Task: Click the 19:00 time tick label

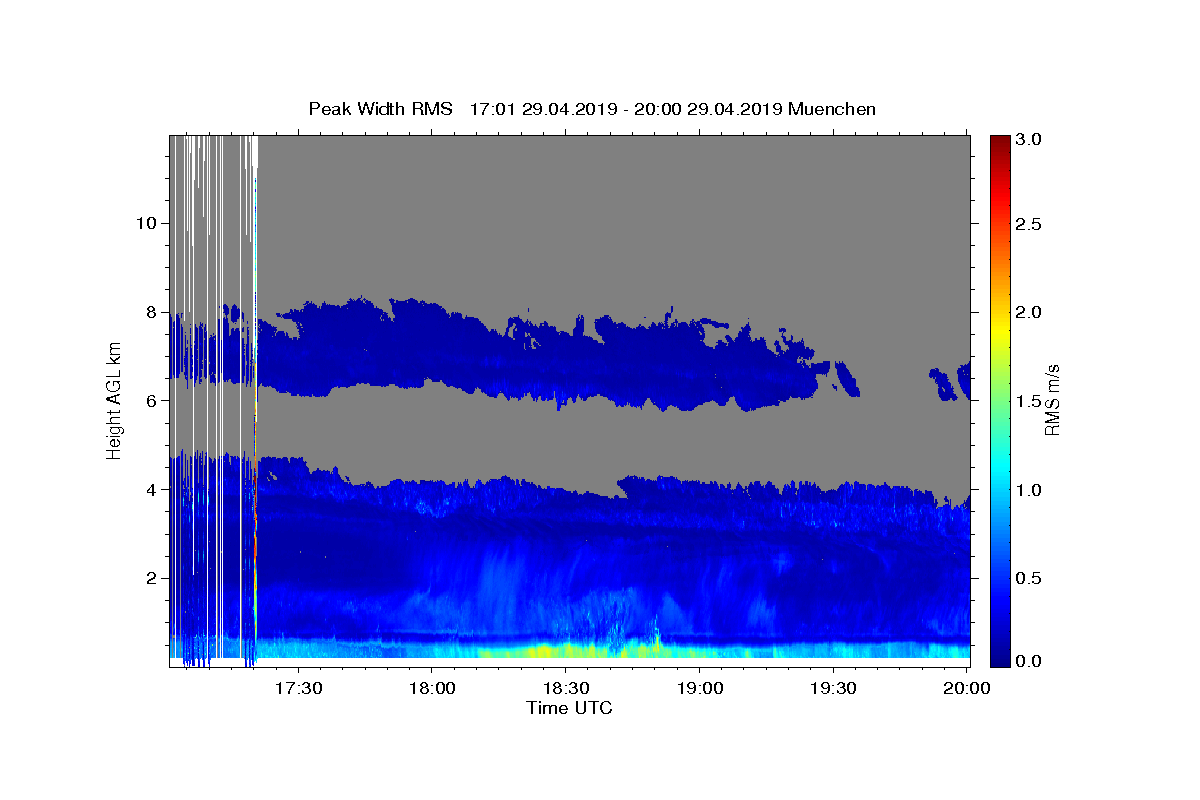Action: pos(700,689)
